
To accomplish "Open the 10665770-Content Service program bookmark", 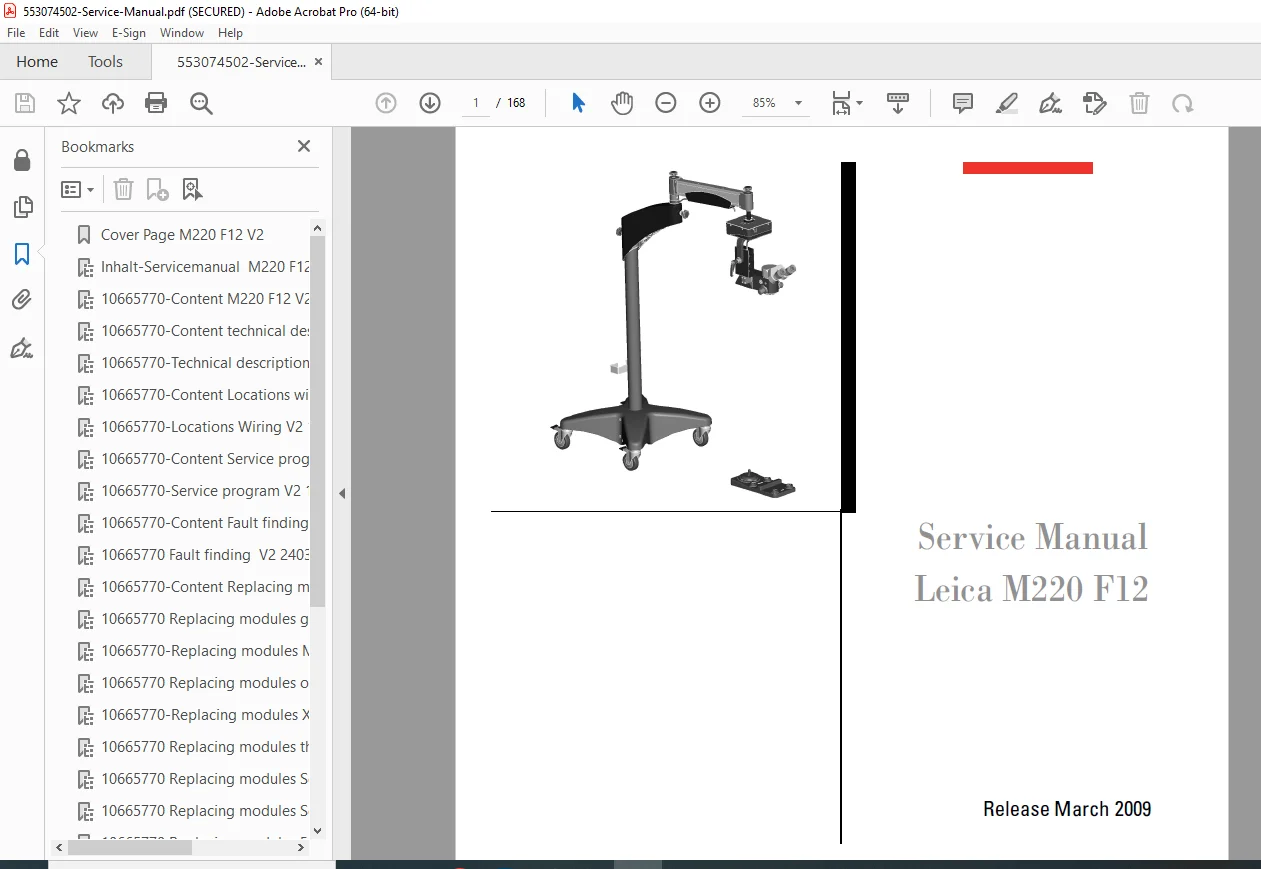I will click(205, 459).
